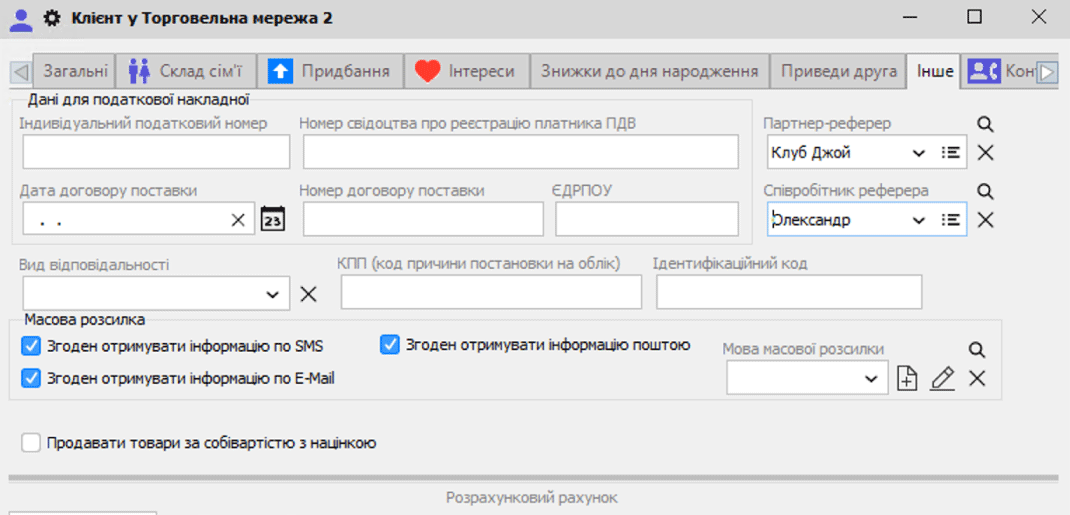Open the Знижки до дня народження tab
Image resolution: width=1070 pixels, height=515 pixels.
(650, 71)
